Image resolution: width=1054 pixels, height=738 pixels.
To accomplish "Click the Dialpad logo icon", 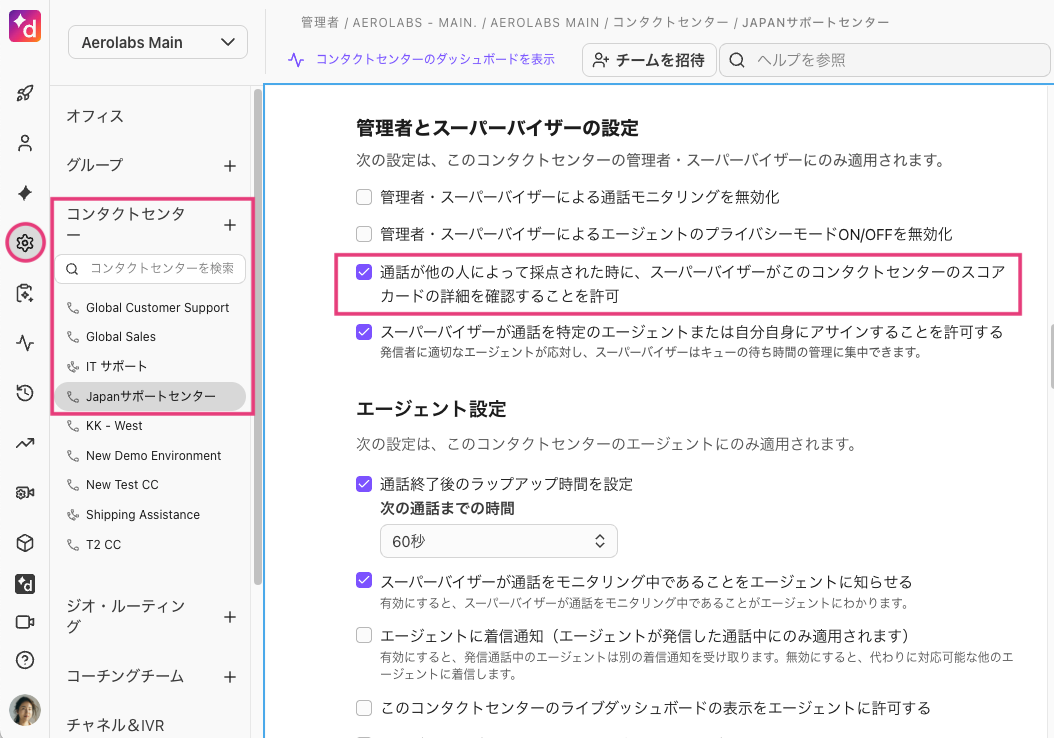I will pos(25,26).
